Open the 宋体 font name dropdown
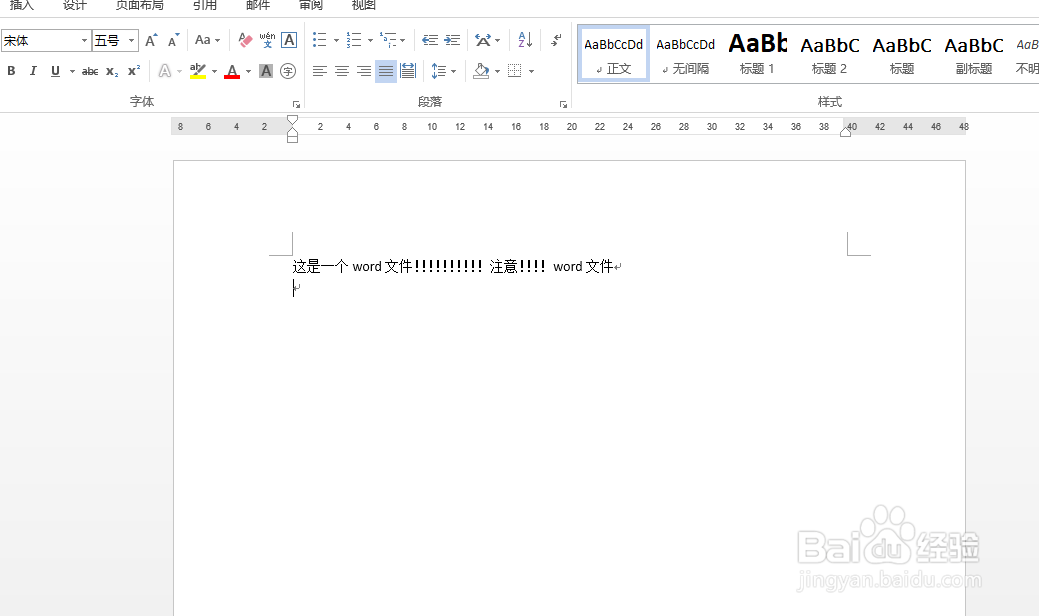1039x616 pixels. pos(84,40)
